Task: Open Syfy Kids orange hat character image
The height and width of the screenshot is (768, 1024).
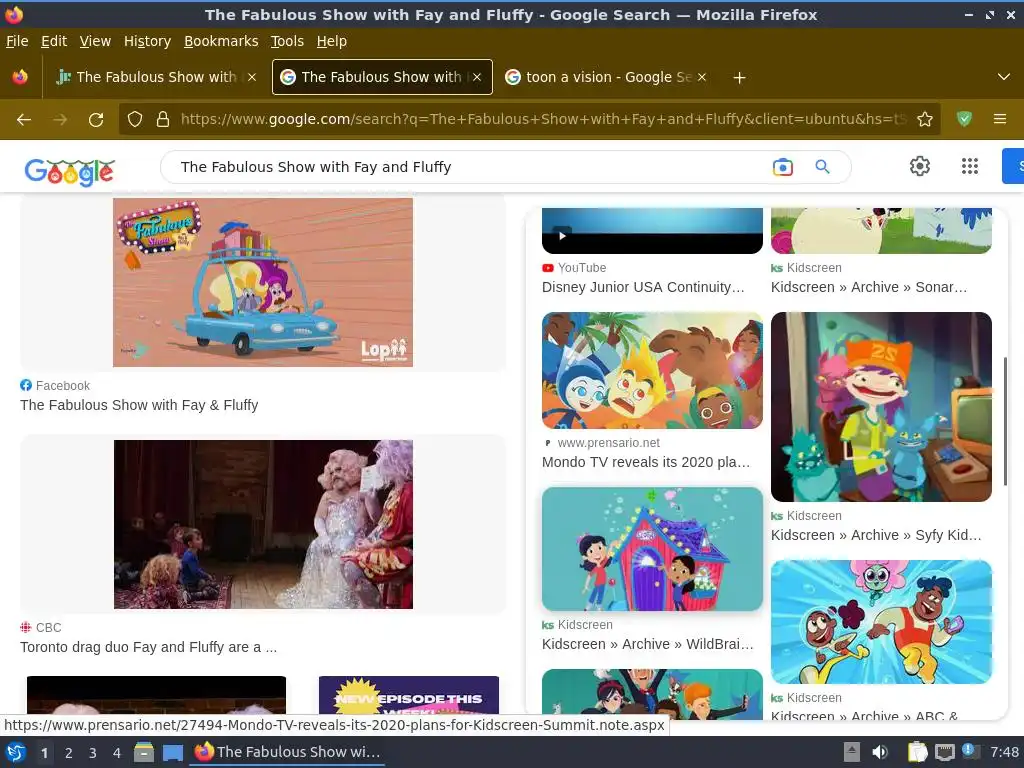Action: pos(881,407)
